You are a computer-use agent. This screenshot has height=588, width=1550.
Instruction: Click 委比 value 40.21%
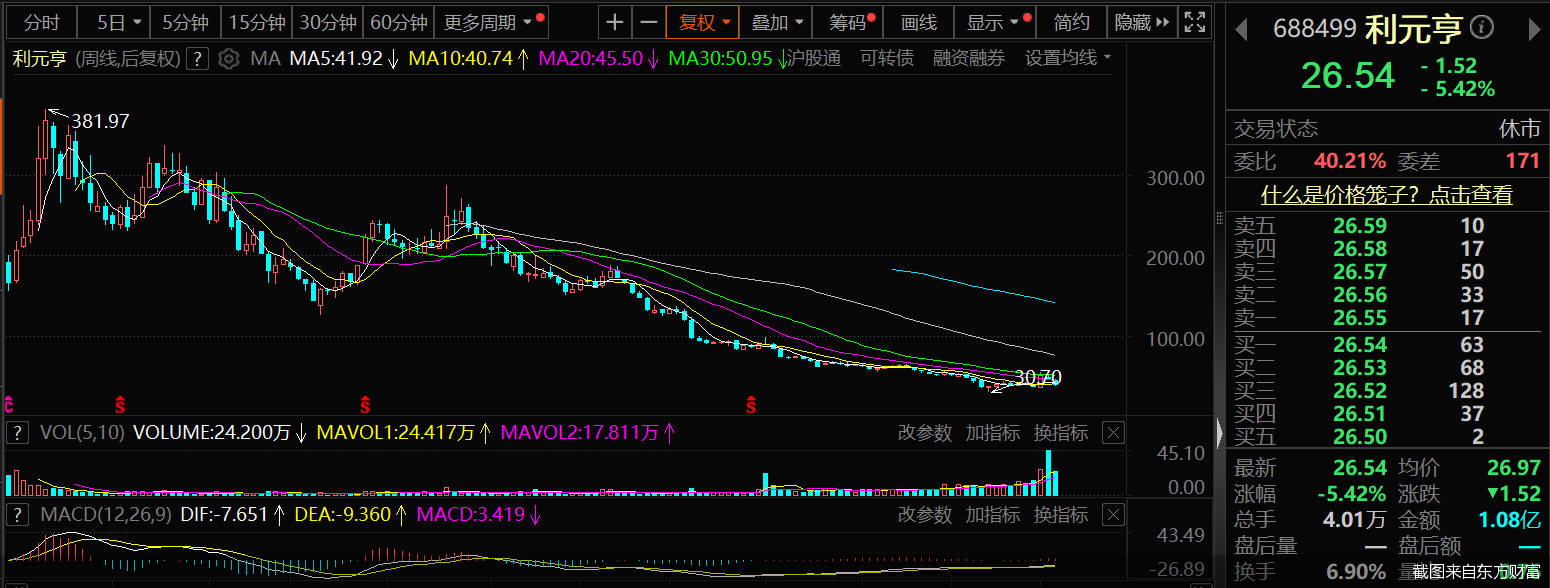click(1350, 160)
